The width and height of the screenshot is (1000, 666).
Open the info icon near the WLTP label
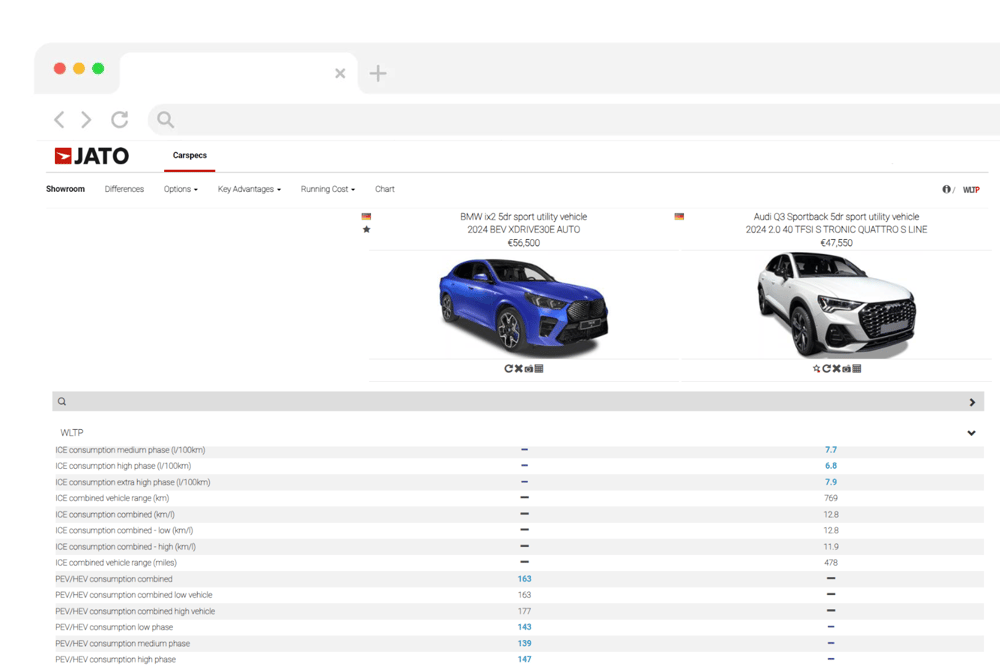coord(945,189)
